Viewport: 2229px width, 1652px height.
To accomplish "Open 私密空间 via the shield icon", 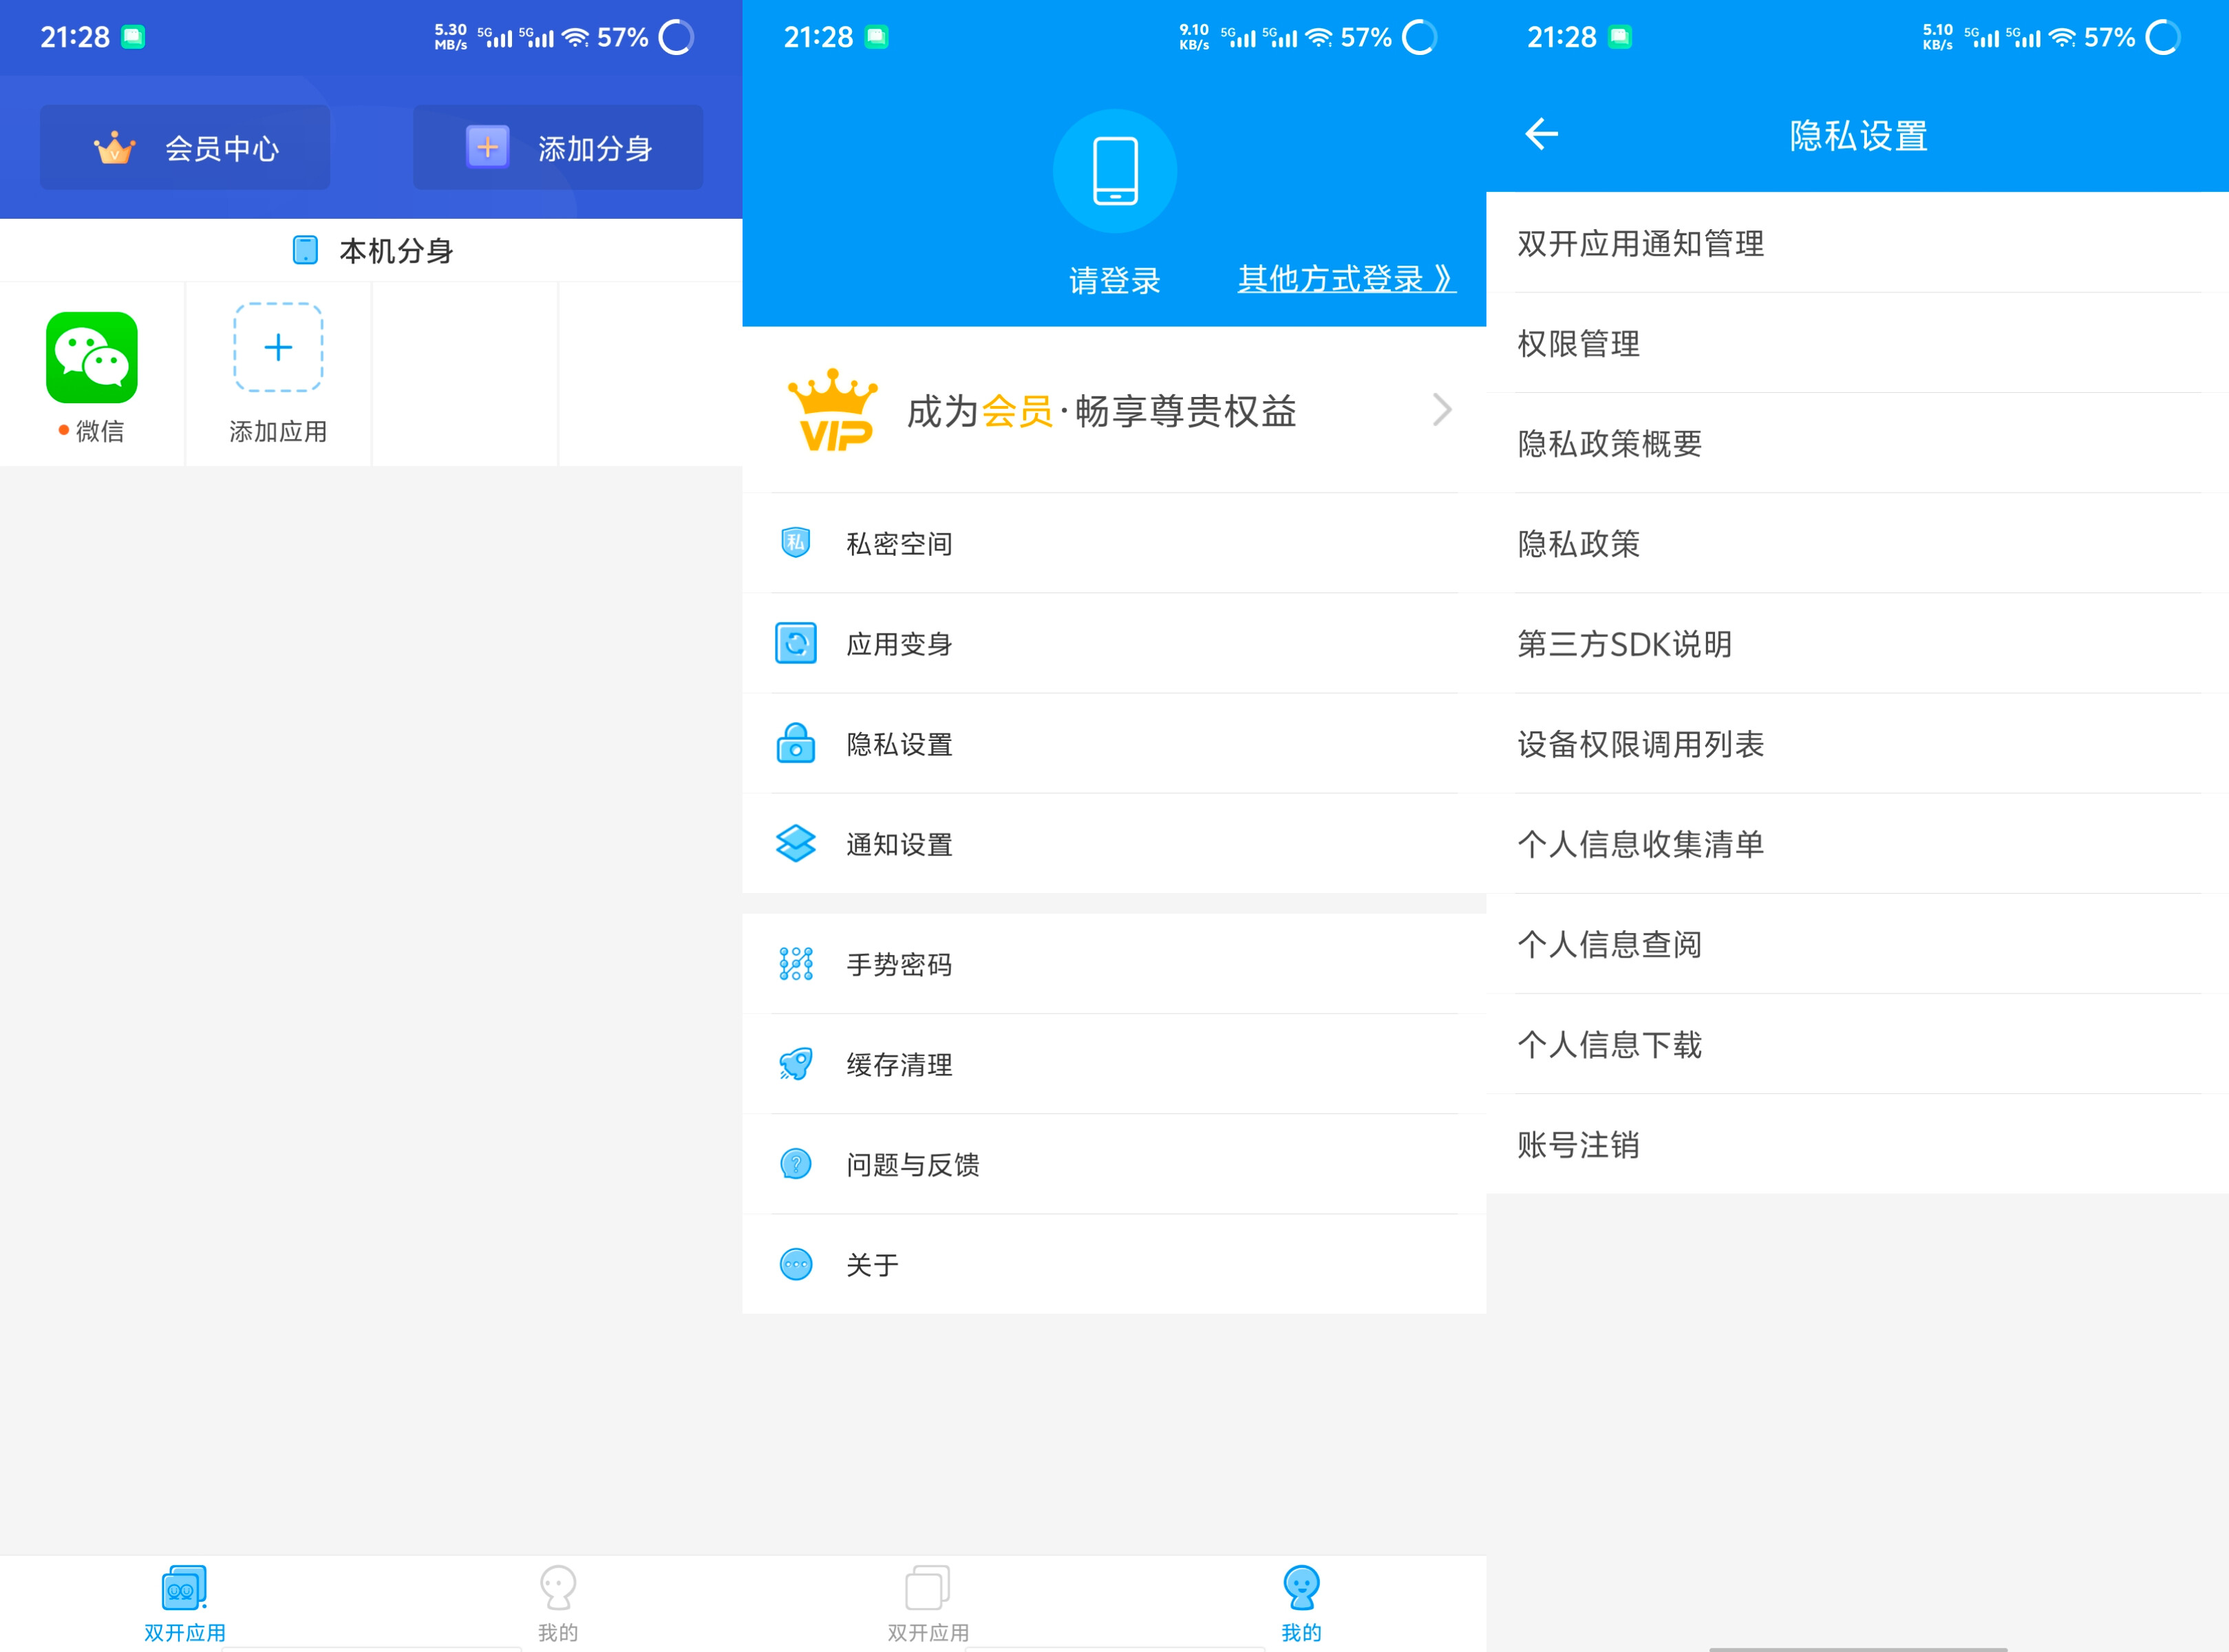I will pyautogui.click(x=795, y=543).
